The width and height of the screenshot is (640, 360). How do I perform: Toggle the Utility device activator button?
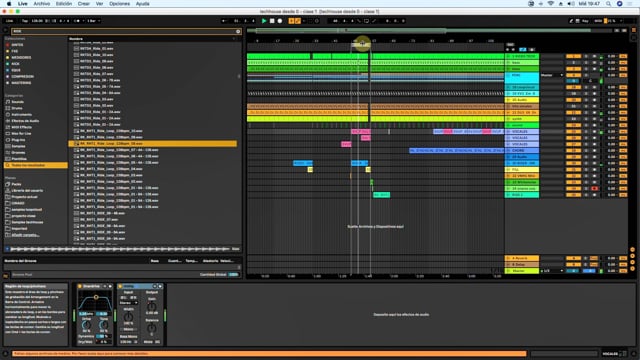tap(120, 286)
